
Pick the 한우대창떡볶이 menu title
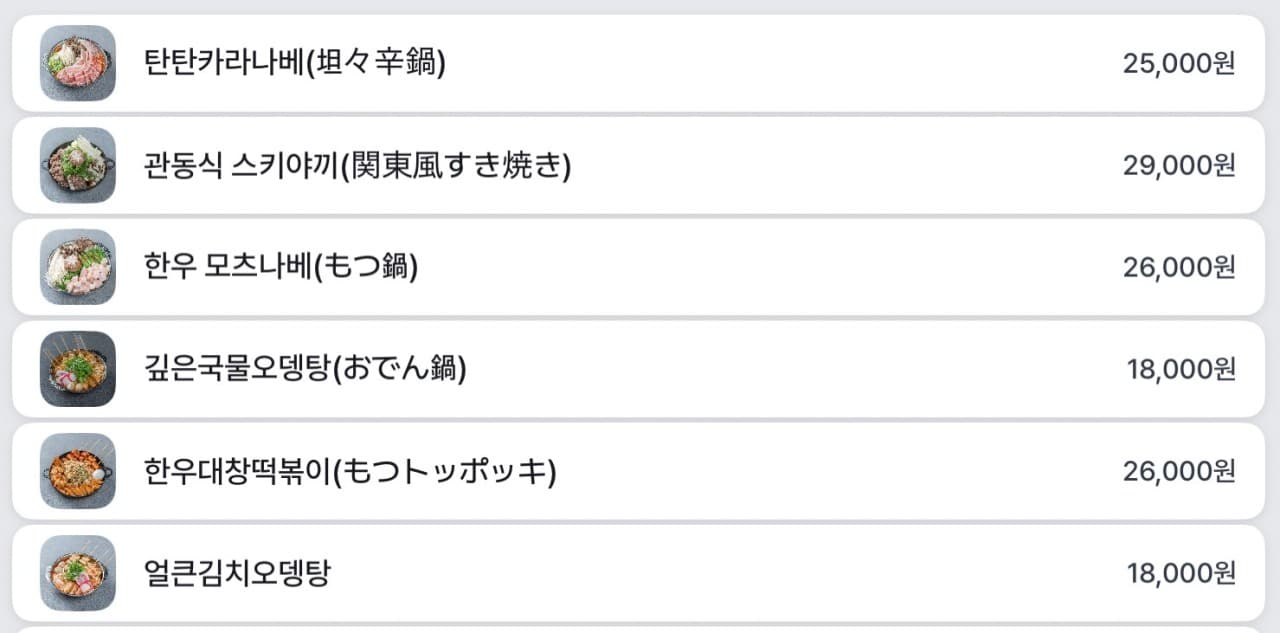[350, 471]
